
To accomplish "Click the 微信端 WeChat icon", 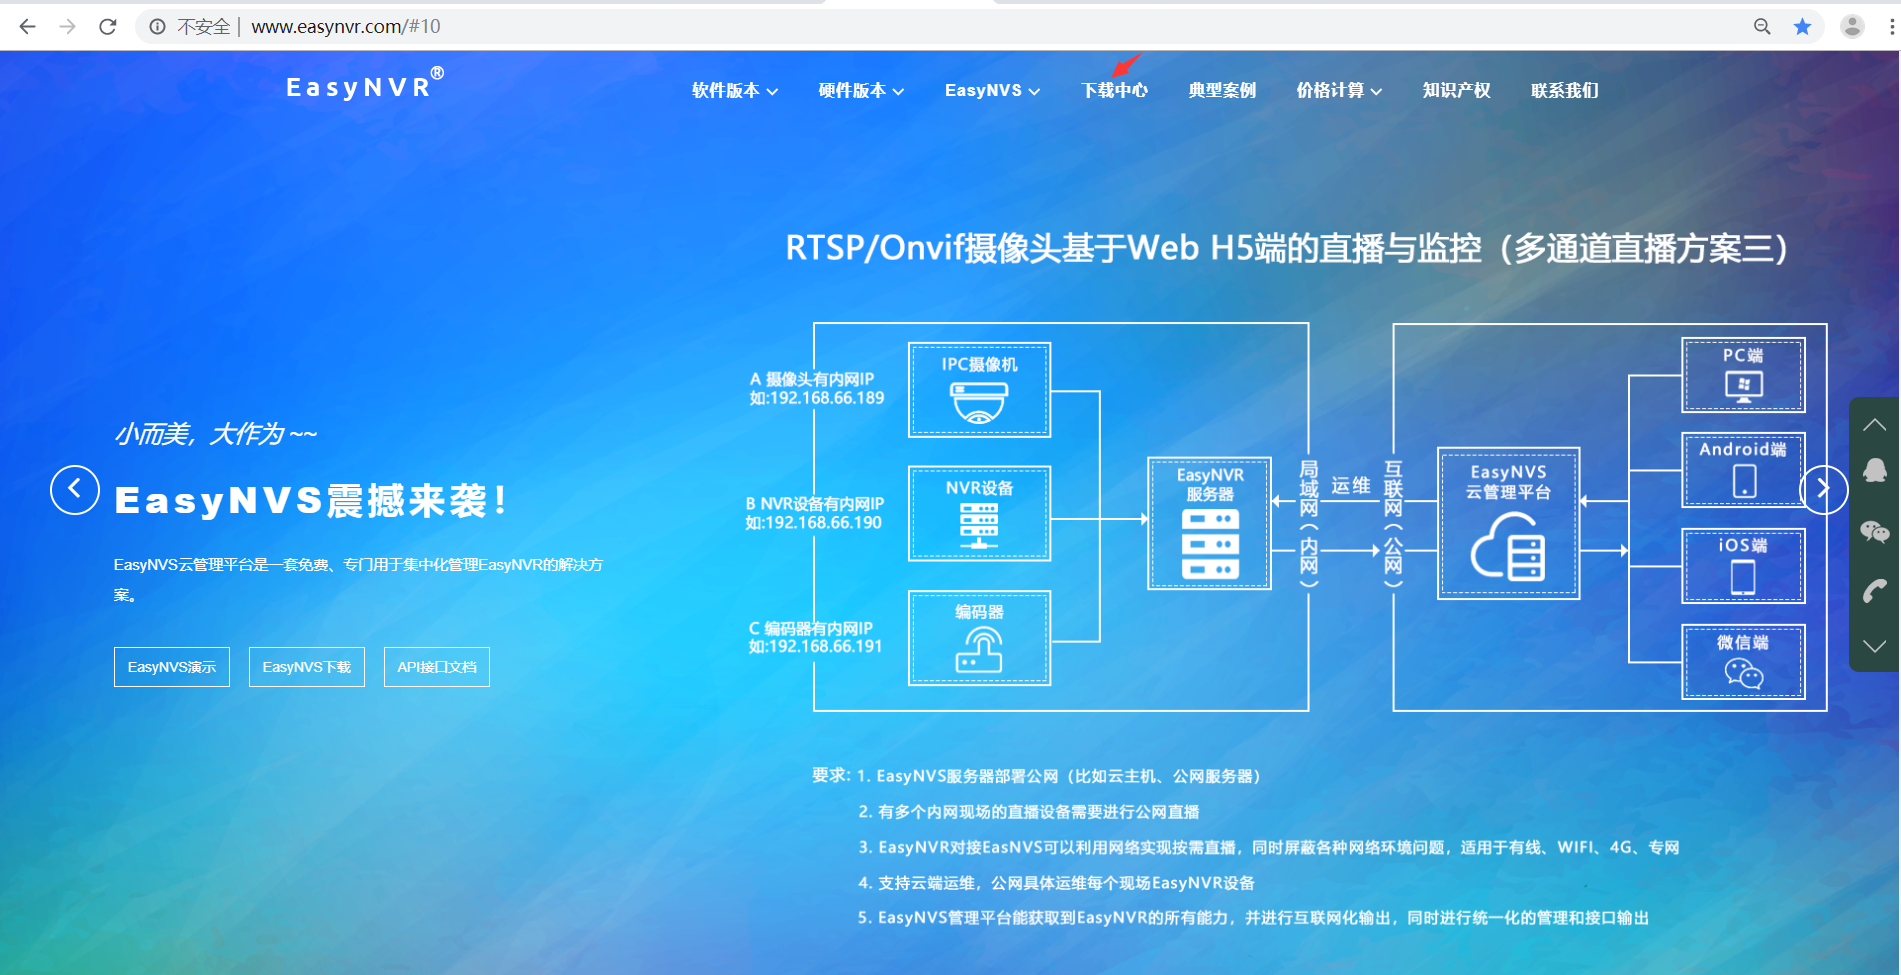I will 1744,674.
